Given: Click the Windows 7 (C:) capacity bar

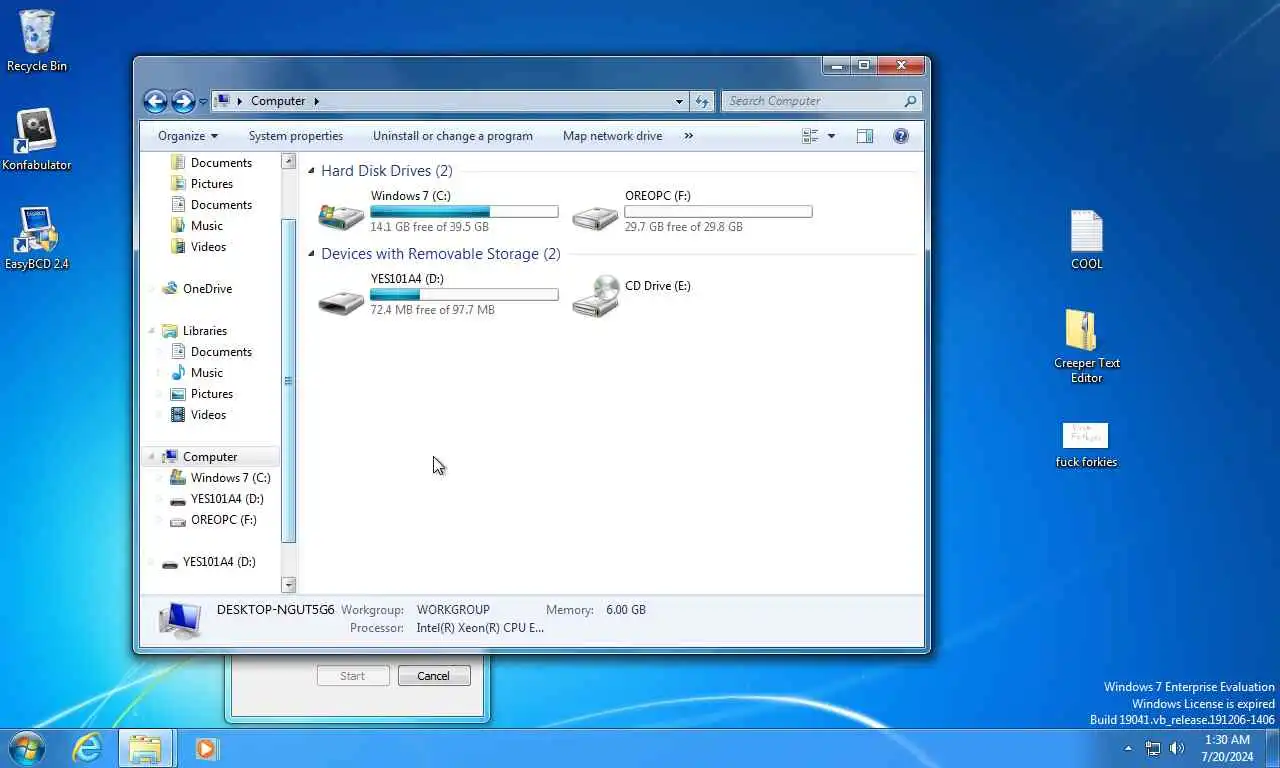Looking at the screenshot, I should [464, 212].
